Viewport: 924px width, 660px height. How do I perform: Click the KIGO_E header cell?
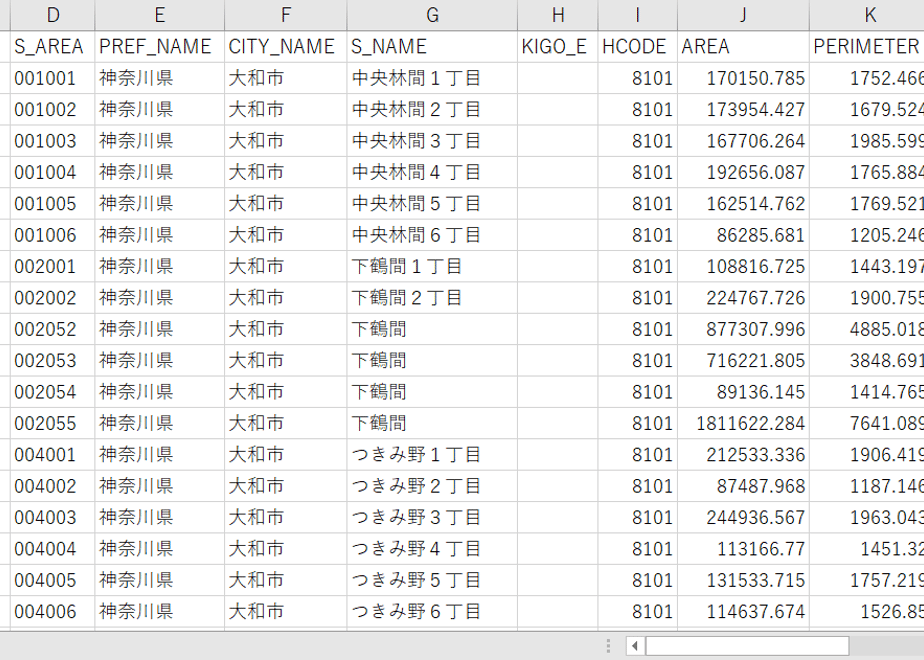pyautogui.click(x=557, y=47)
